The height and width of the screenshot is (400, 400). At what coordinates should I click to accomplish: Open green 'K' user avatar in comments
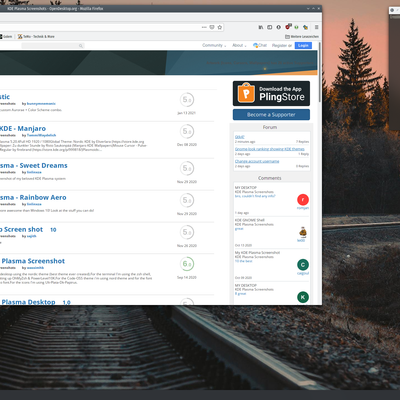click(303, 297)
